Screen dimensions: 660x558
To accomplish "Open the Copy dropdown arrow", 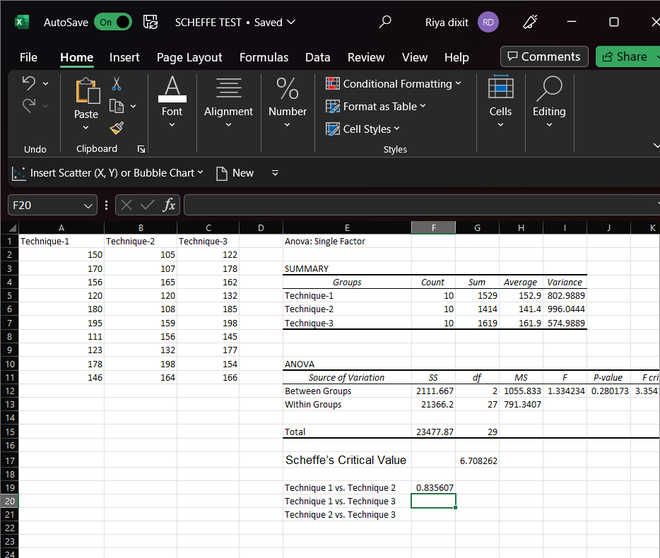I will 133,106.
